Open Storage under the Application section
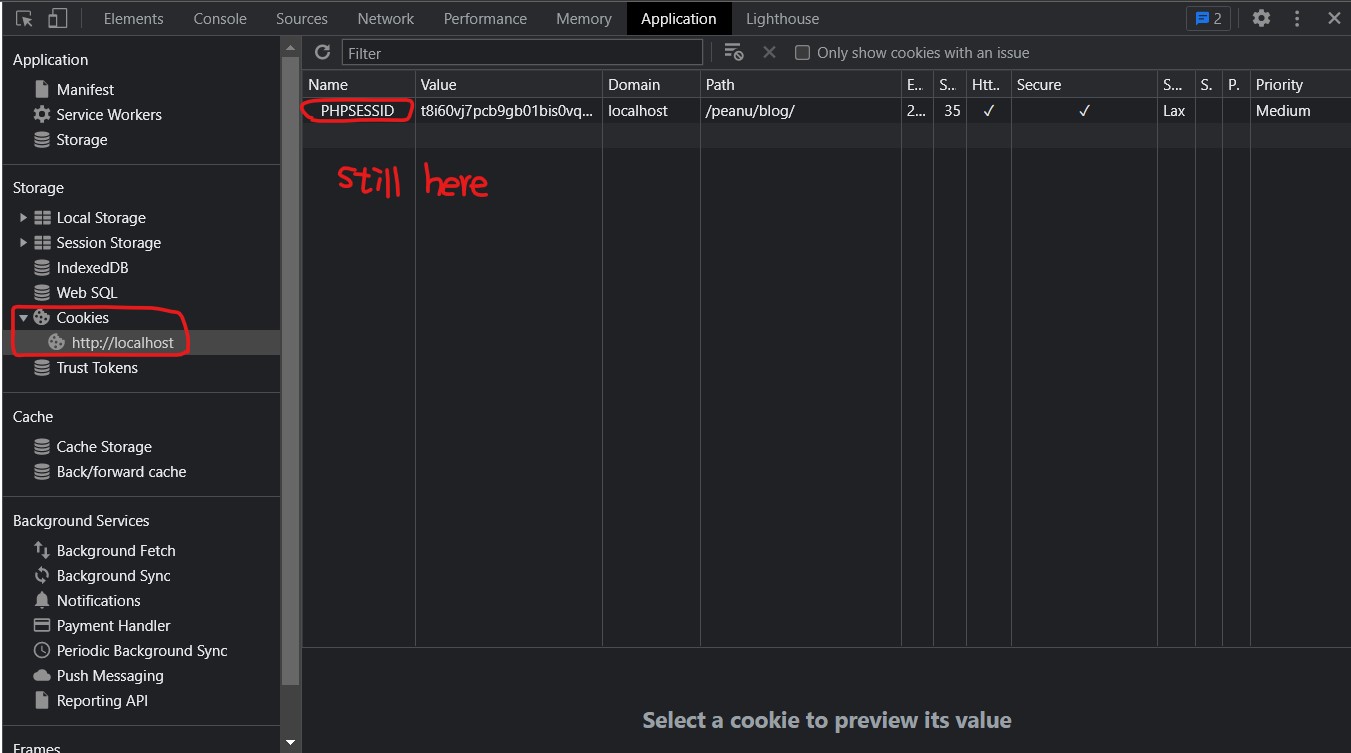The width and height of the screenshot is (1351, 753). coord(82,140)
